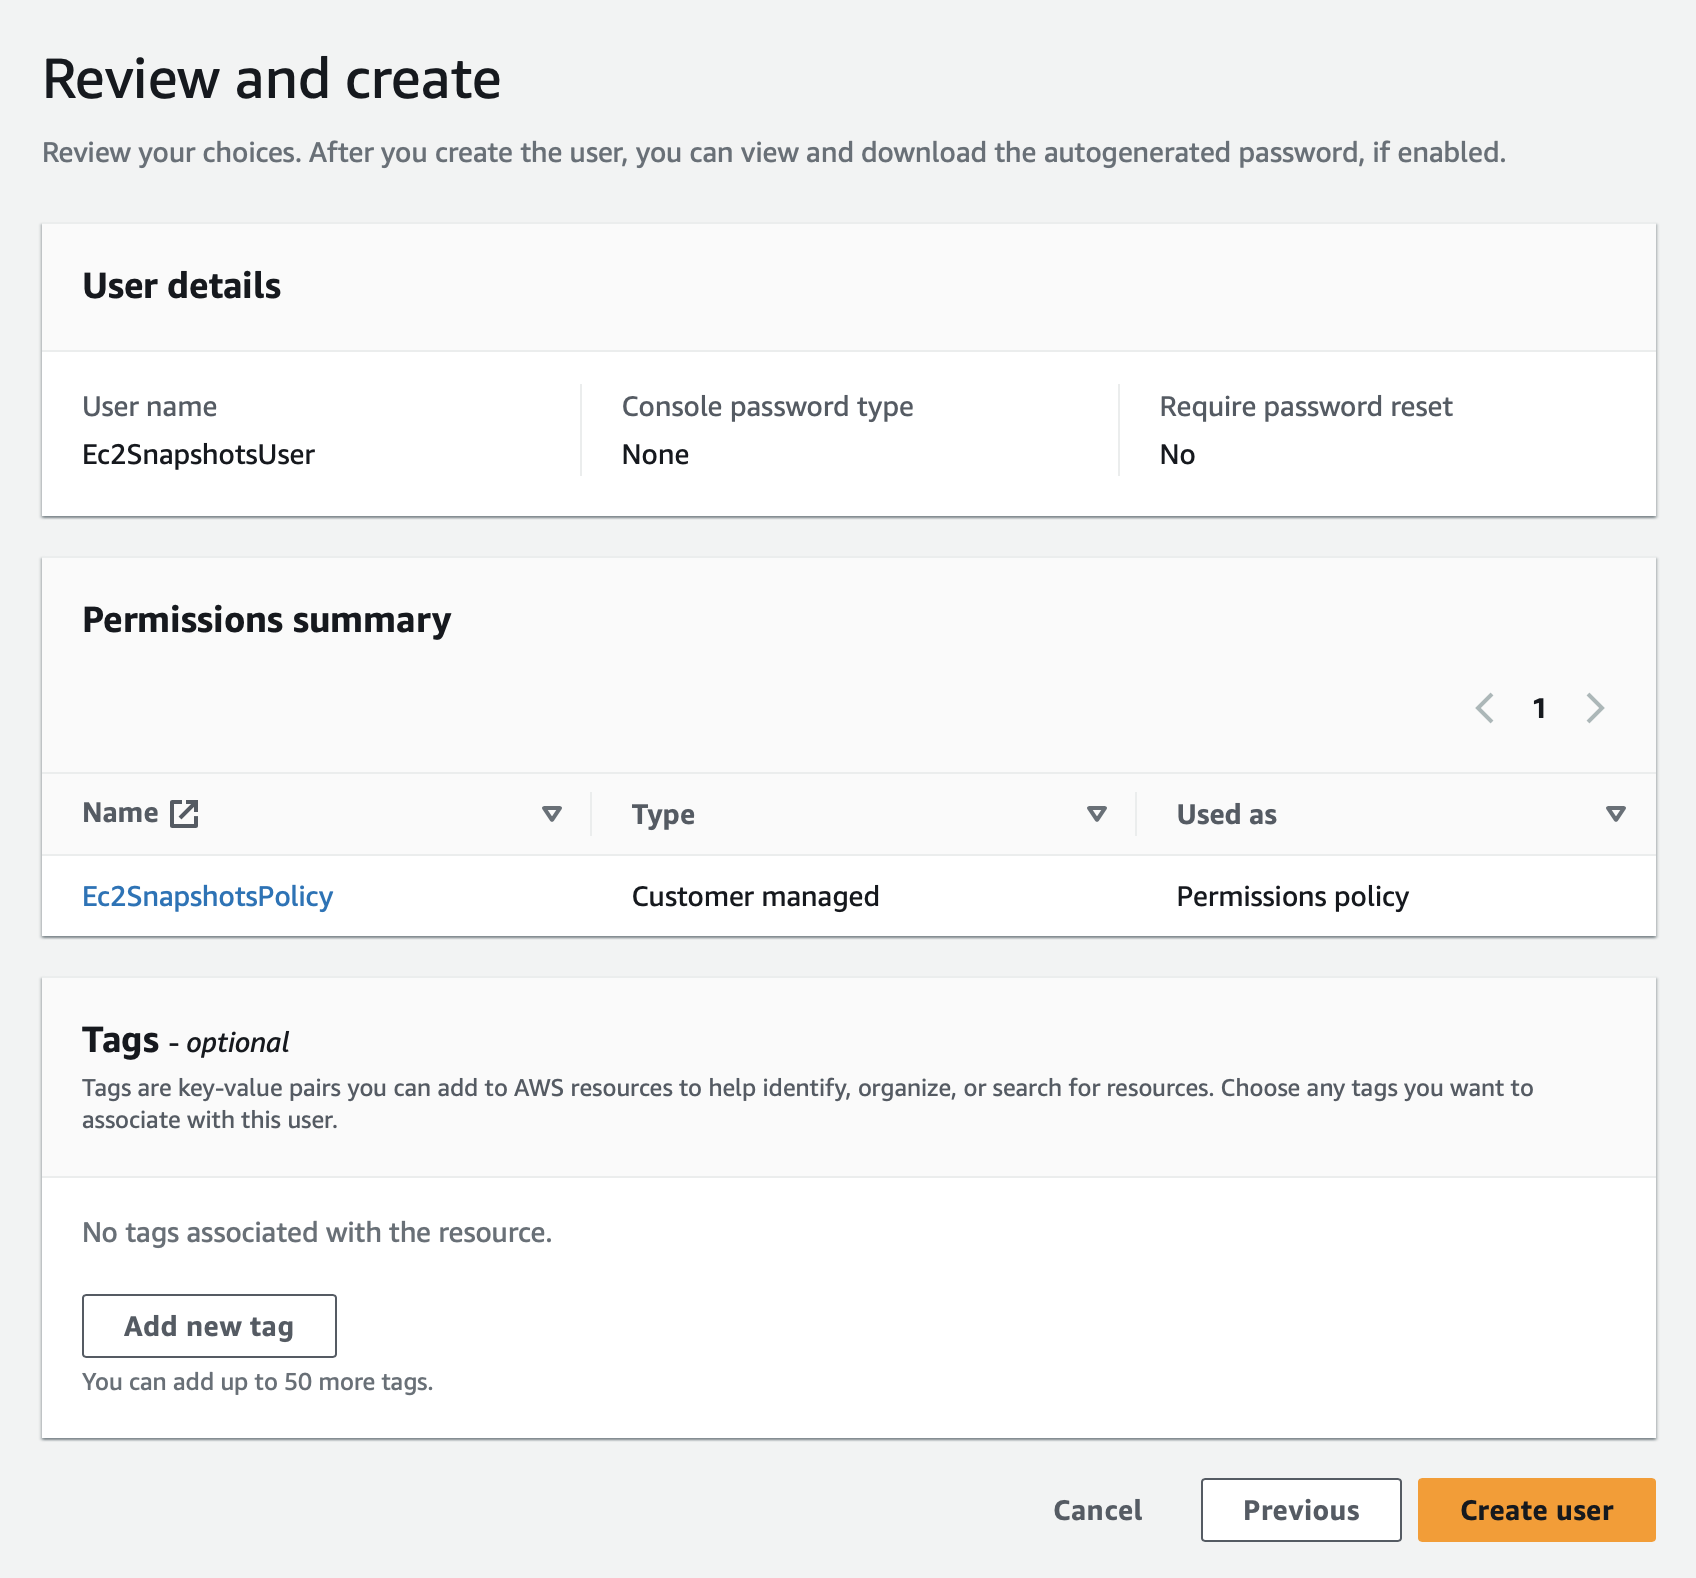This screenshot has height=1578, width=1696.
Task: Sort the permissions table by Name
Action: point(120,813)
